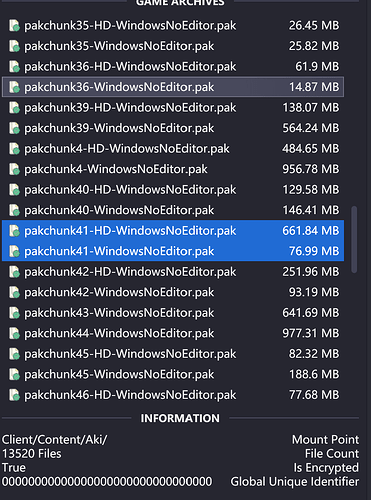
Task: Select pakchunk39-HD-WindowsNoEditor.pak archive name
Action: pyautogui.click(x=130, y=108)
